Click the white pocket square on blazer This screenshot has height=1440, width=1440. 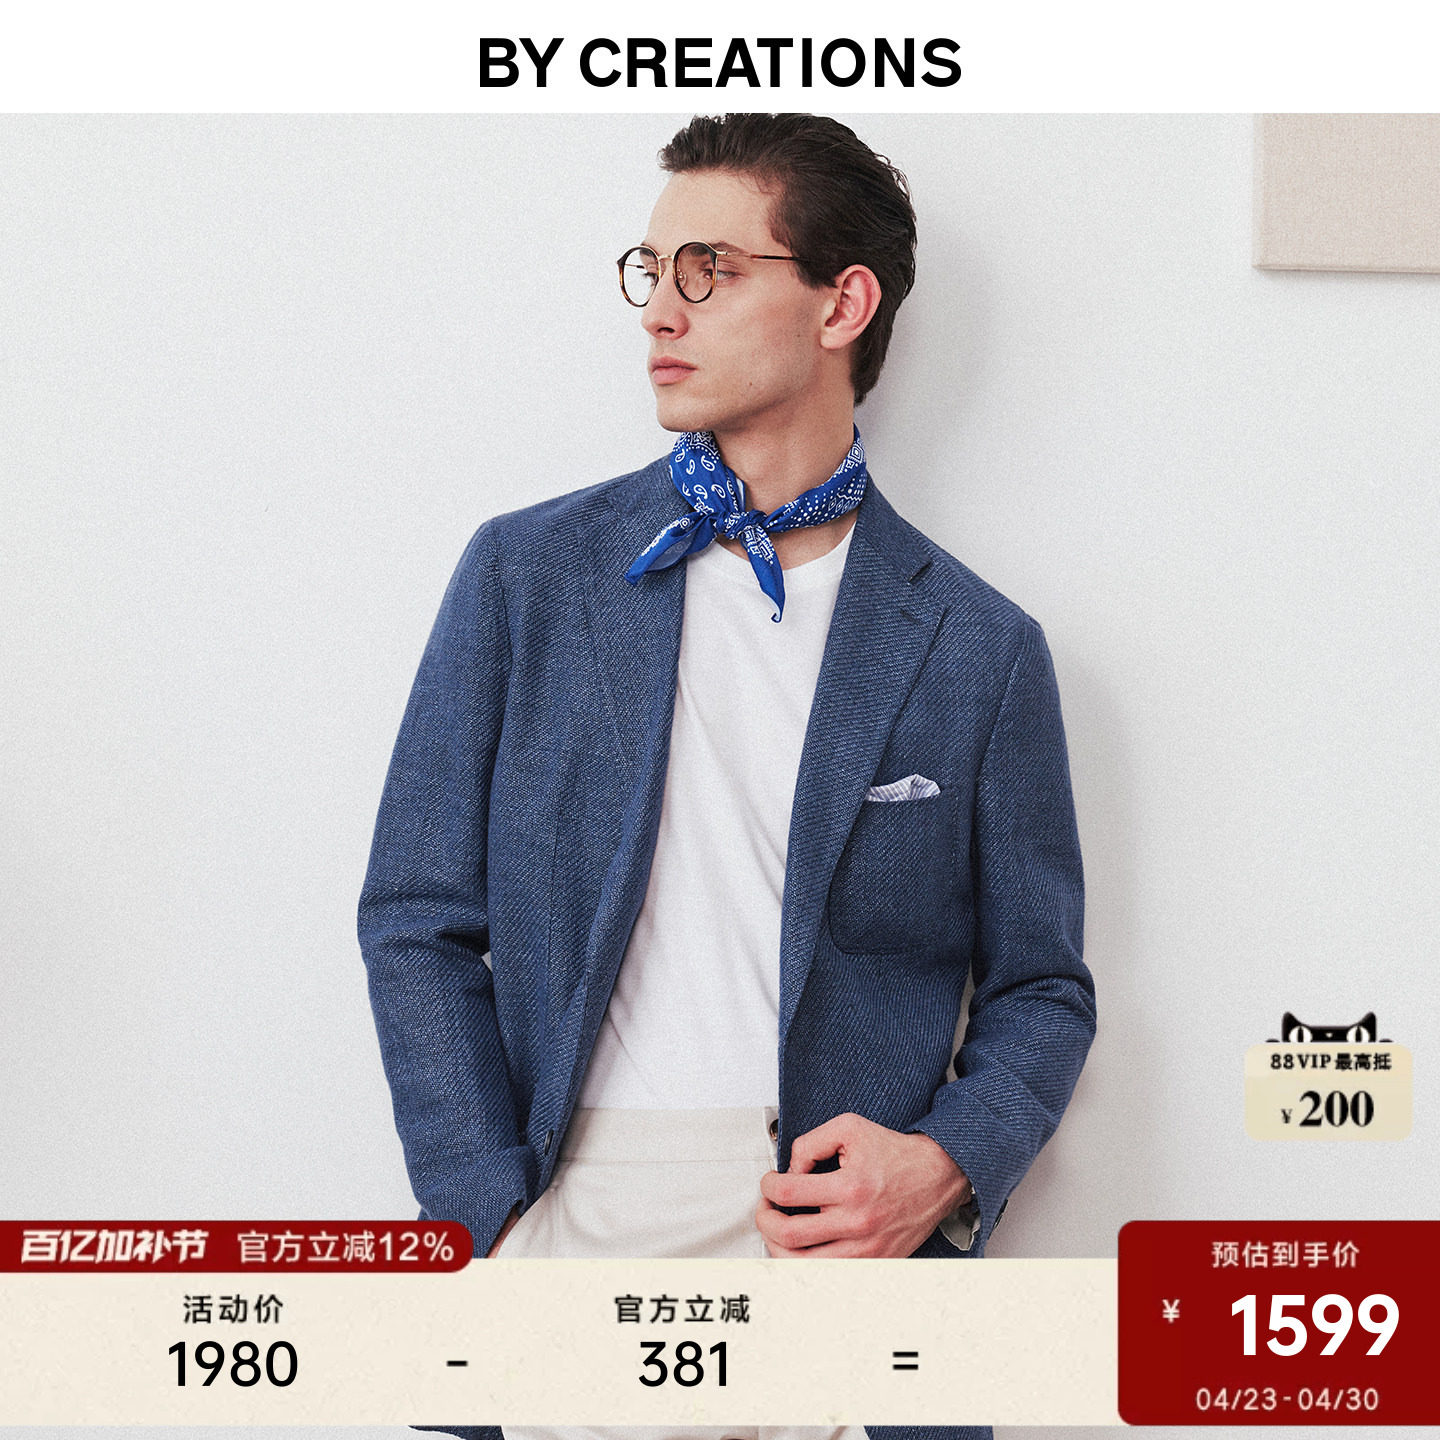point(902,788)
